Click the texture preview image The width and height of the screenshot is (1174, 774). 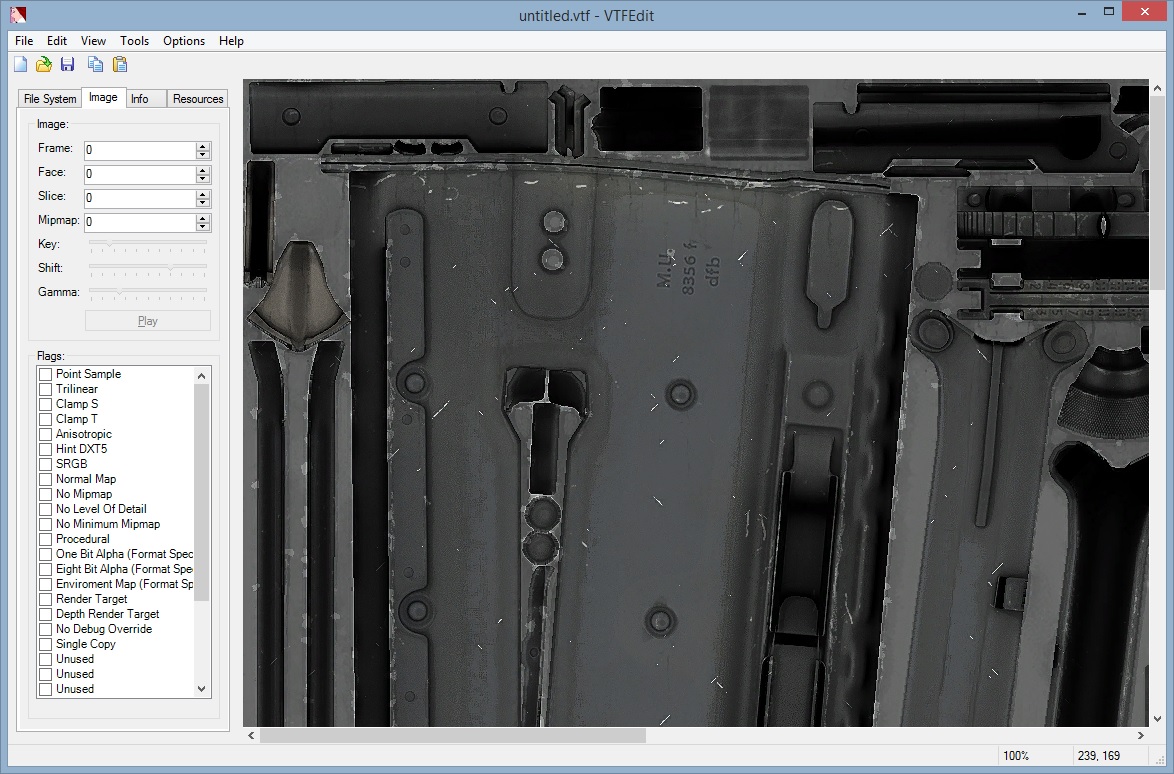(x=696, y=403)
